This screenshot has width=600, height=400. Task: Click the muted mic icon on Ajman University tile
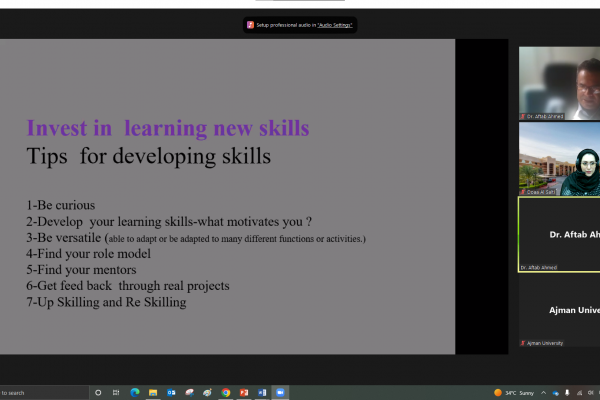pyautogui.click(x=523, y=343)
